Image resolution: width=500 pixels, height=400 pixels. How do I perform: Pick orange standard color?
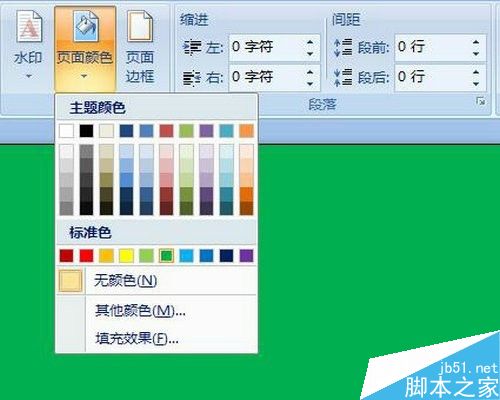[106, 256]
